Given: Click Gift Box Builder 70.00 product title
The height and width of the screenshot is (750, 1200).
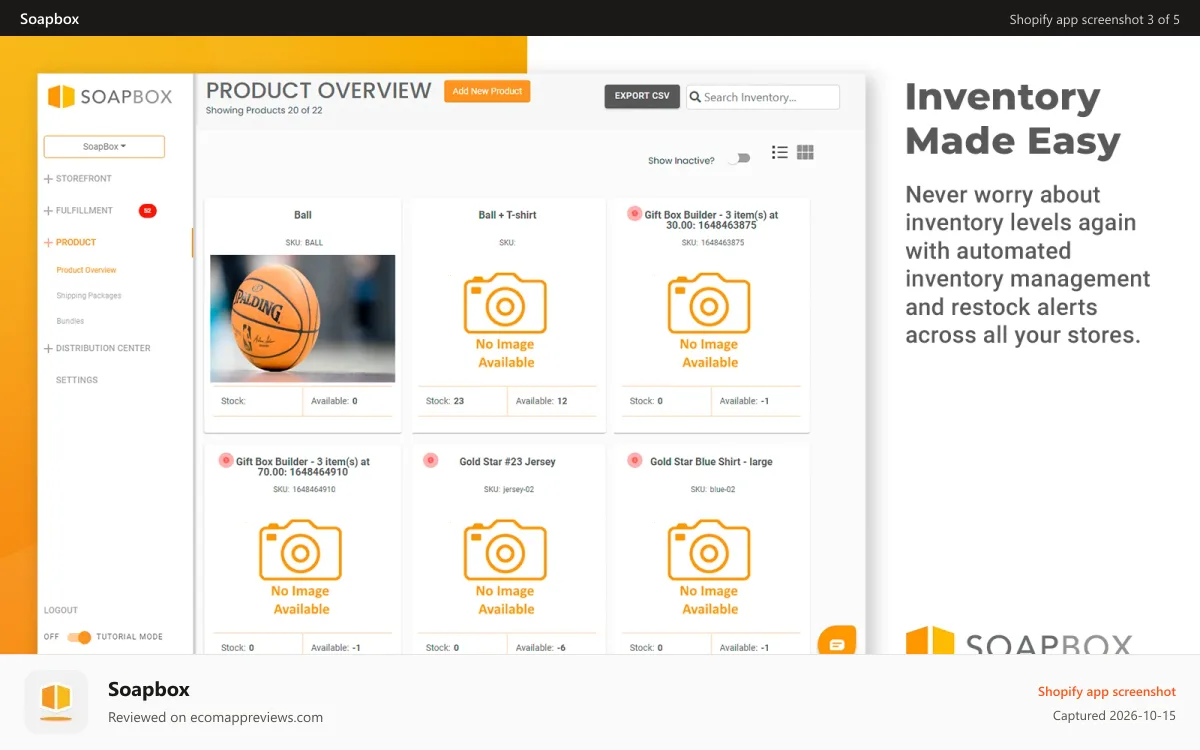Looking at the screenshot, I should click(x=303, y=467).
